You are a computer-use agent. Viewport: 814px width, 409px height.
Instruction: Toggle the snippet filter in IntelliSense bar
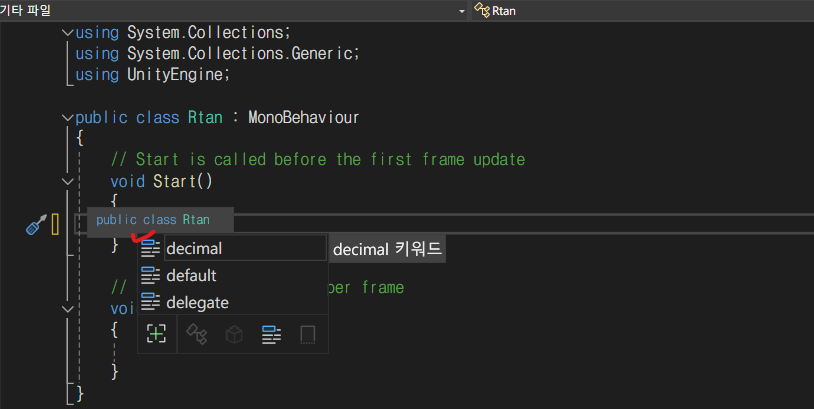coord(308,335)
